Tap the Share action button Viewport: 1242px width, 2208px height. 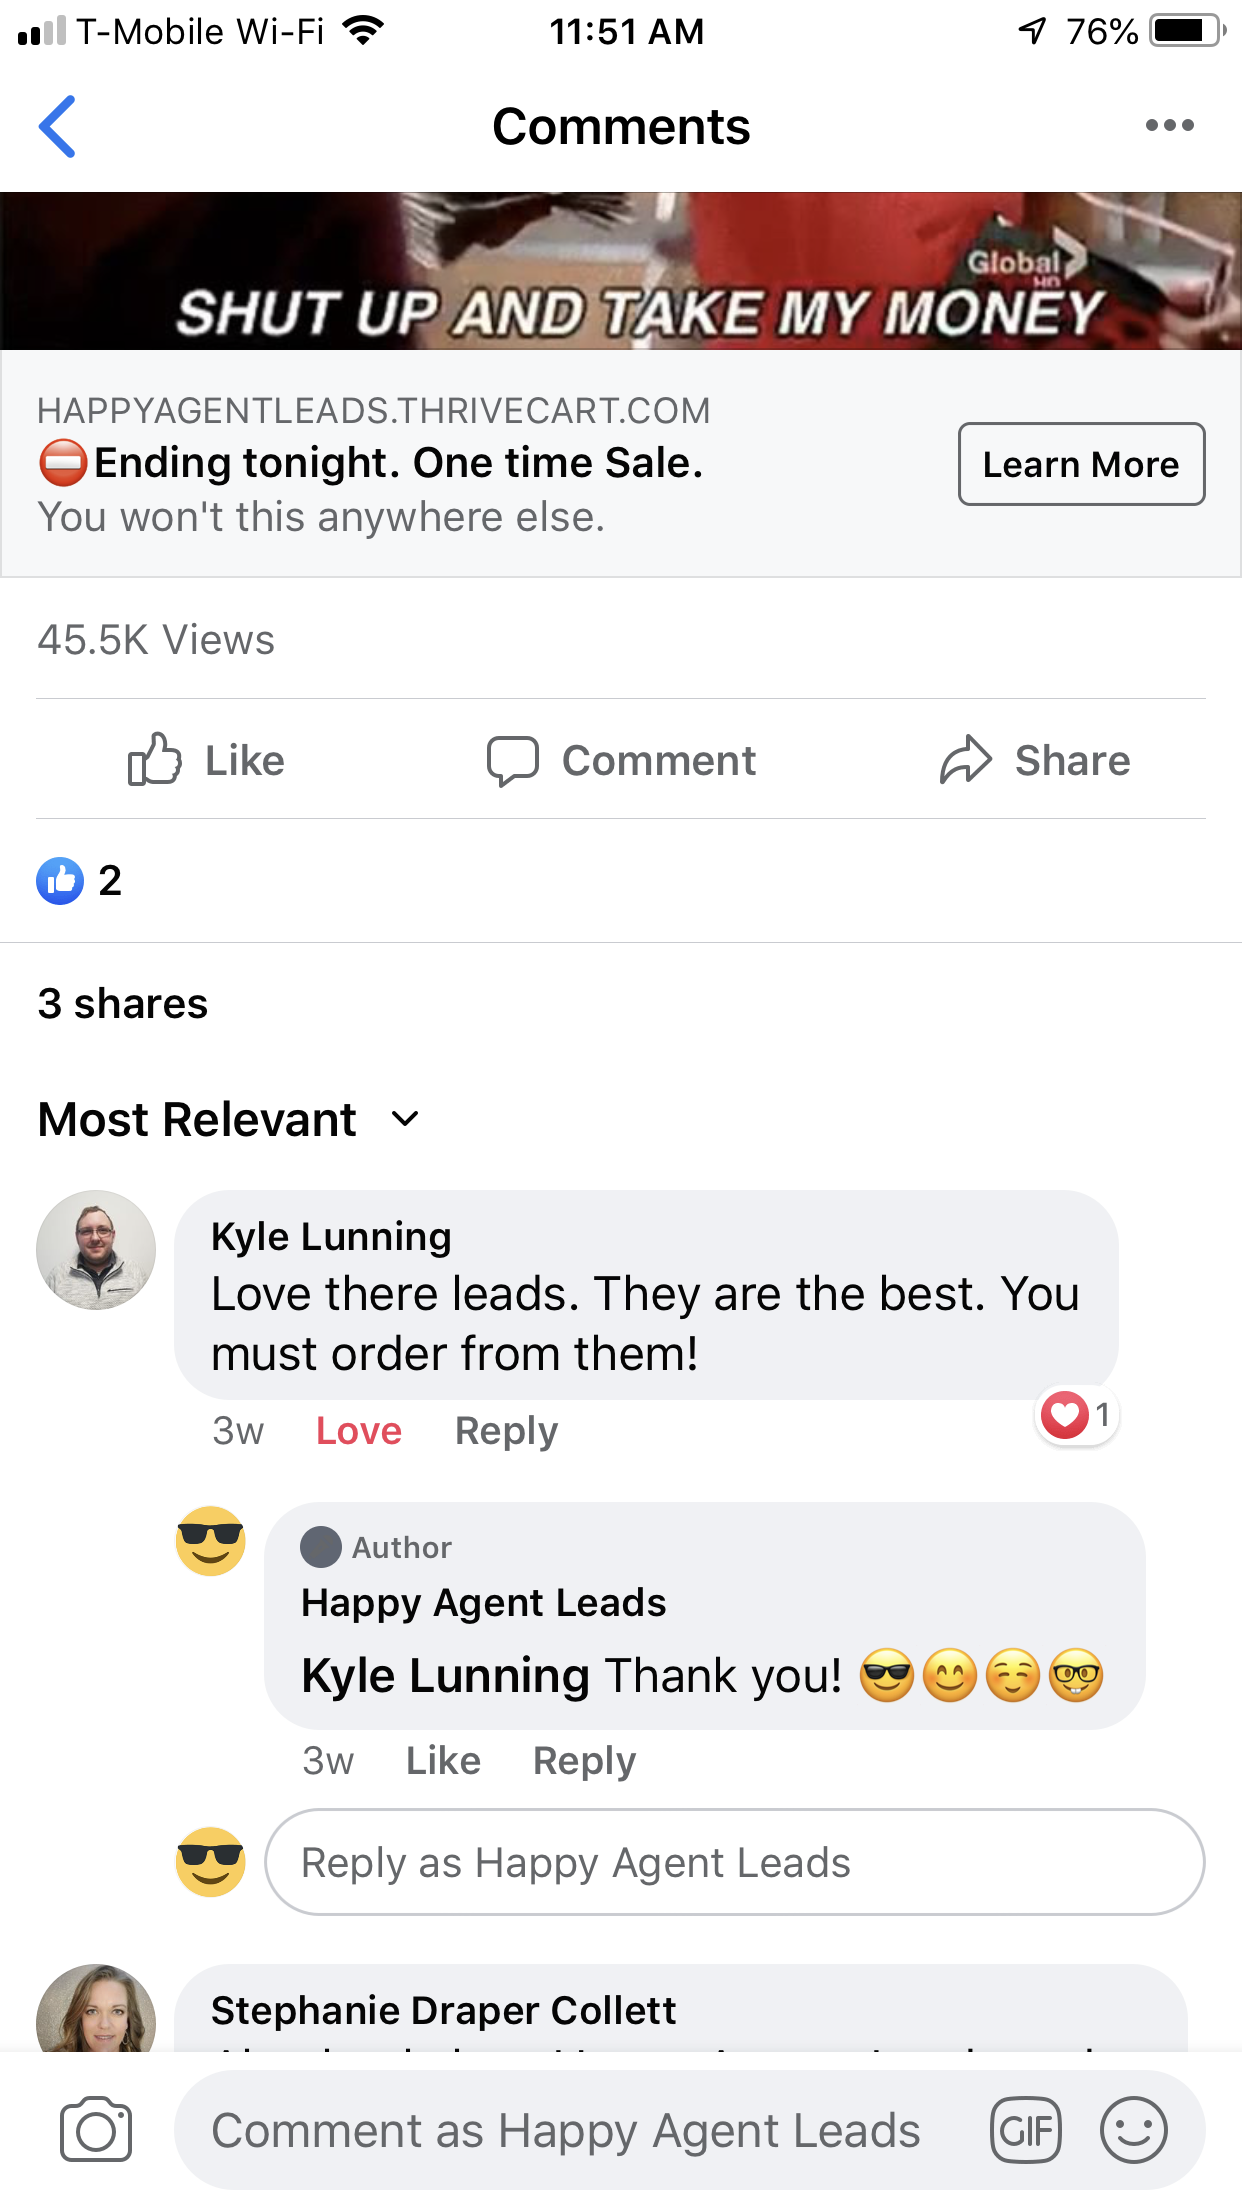pos(1034,760)
